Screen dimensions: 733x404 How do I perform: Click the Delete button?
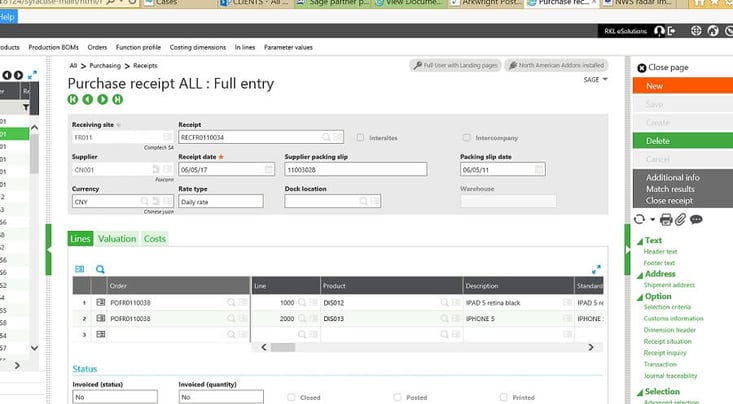(683, 141)
